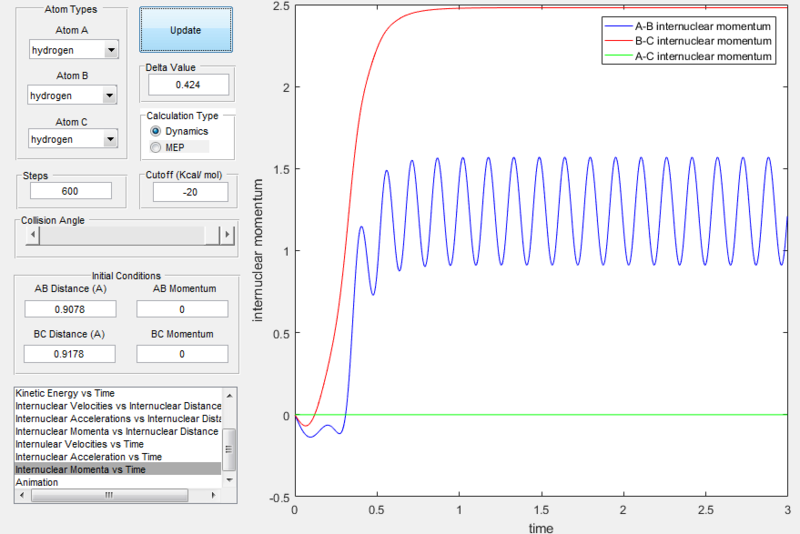Viewport: 800px width, 534px height.
Task: Select Internuclear Momenta vs Time
Action: click(118, 469)
